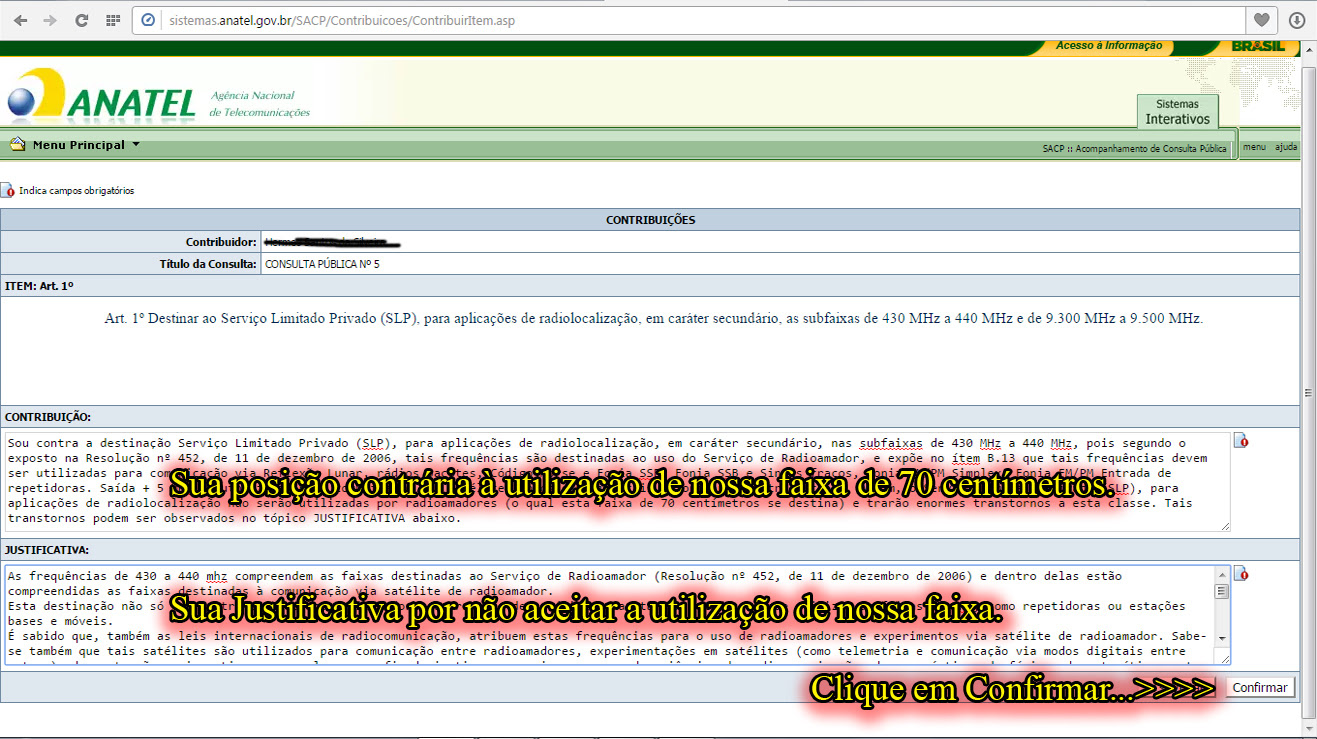Screen dimensions: 1317x739
Task: Click the site info icon in the address bar
Action: pyautogui.click(x=148, y=20)
